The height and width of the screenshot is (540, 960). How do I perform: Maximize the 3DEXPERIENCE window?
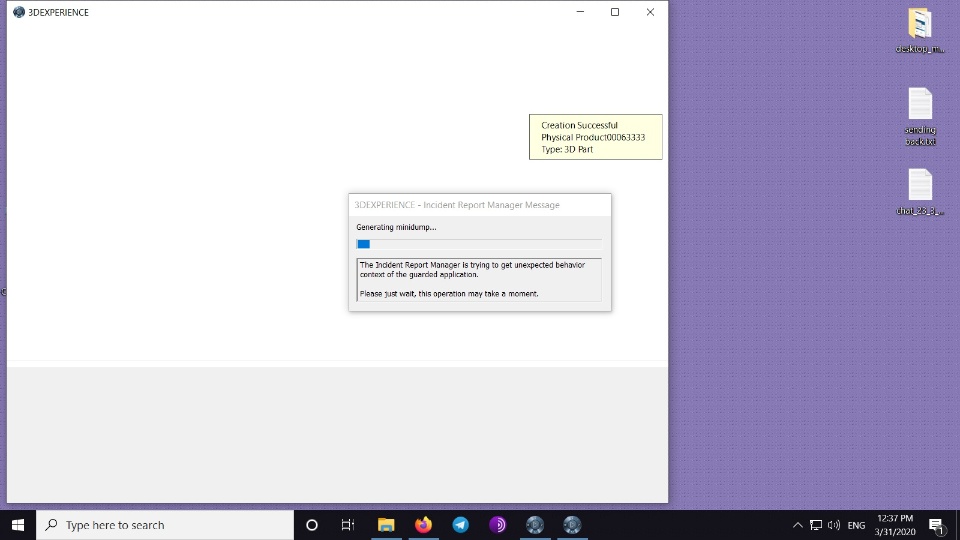click(x=615, y=12)
